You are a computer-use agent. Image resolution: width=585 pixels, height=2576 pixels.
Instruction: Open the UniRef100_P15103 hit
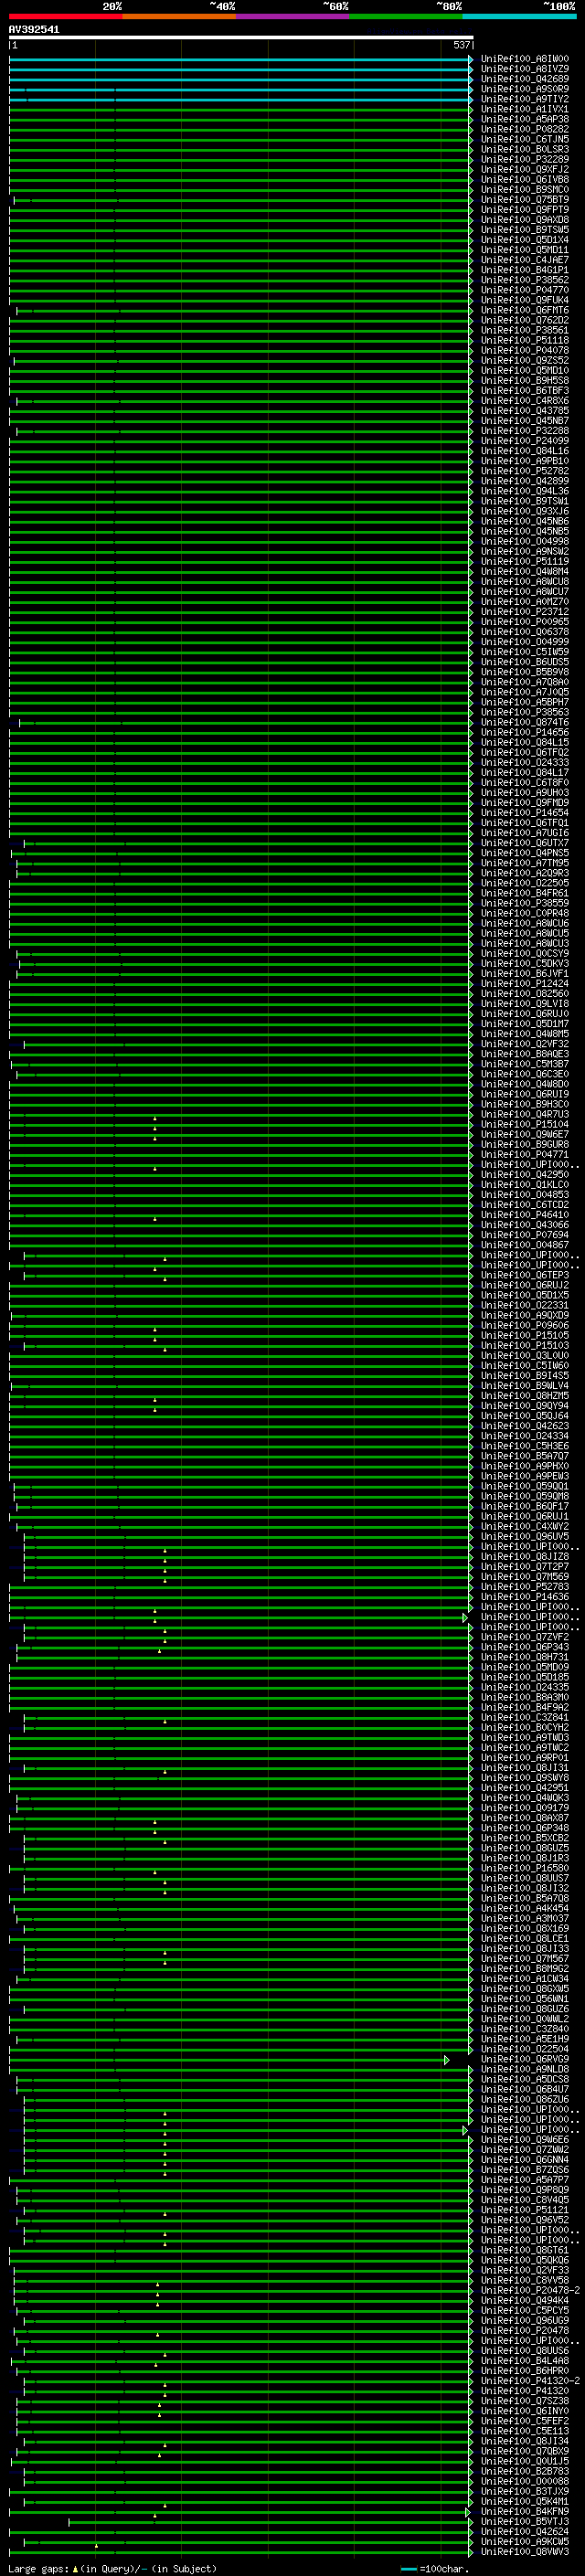525,1346
